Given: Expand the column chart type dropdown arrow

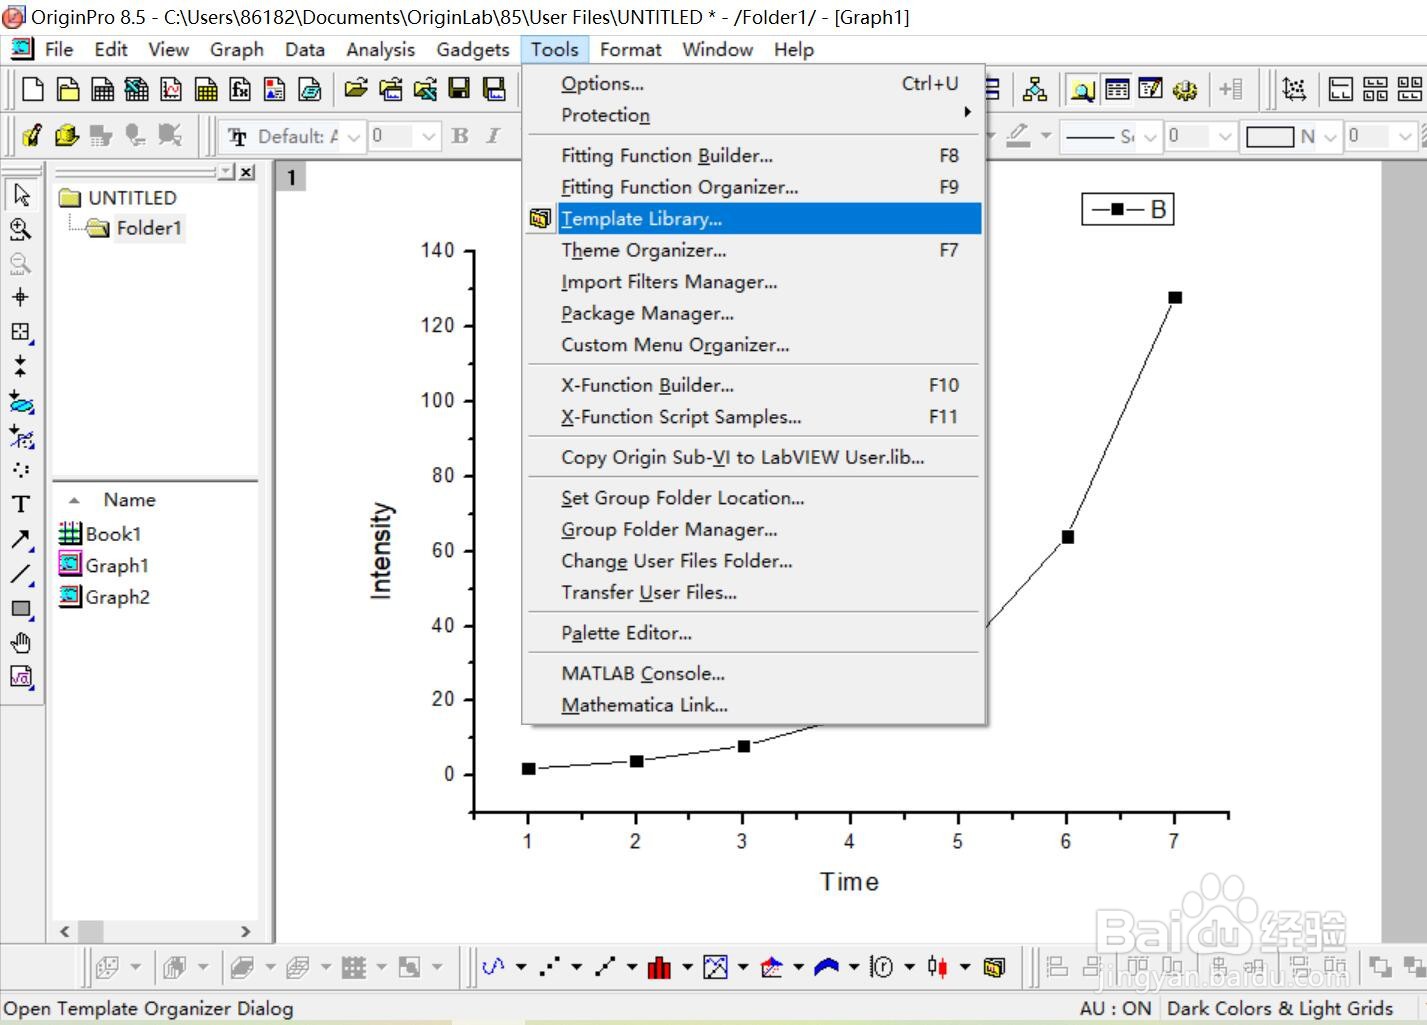Looking at the screenshot, I should click(687, 967).
